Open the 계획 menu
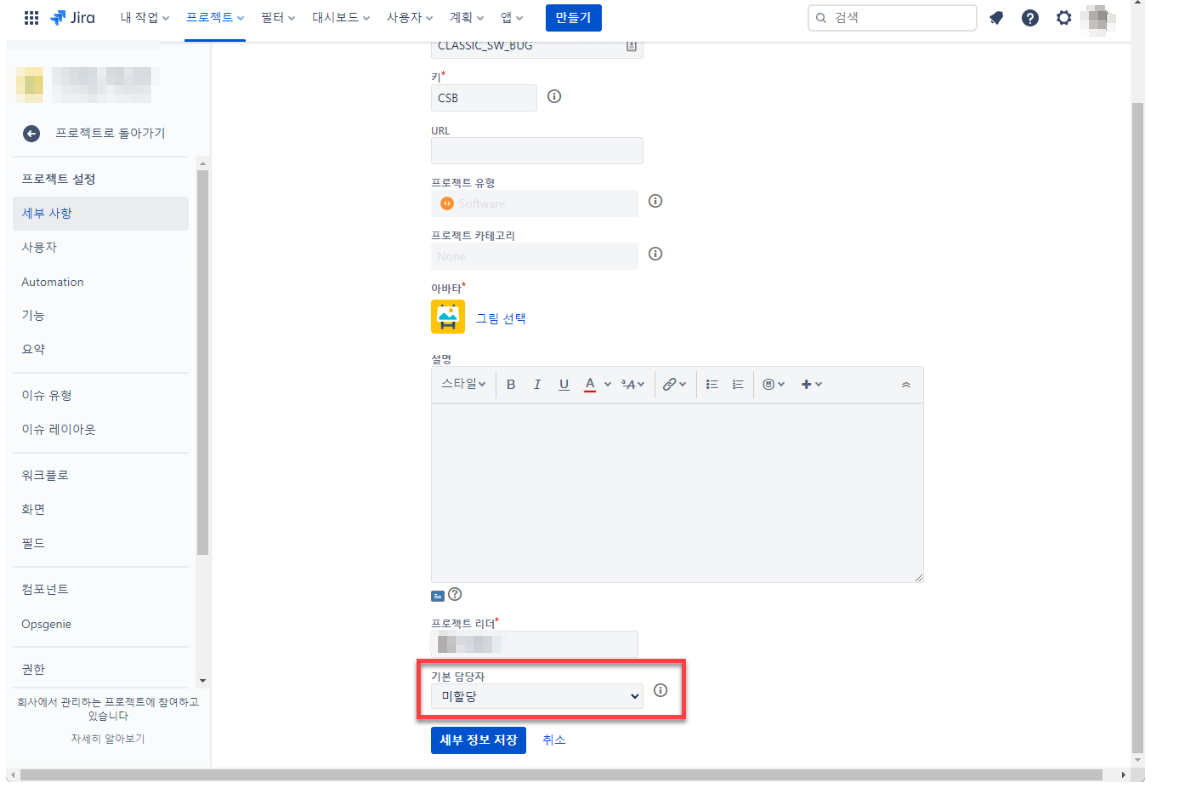 click(x=466, y=18)
